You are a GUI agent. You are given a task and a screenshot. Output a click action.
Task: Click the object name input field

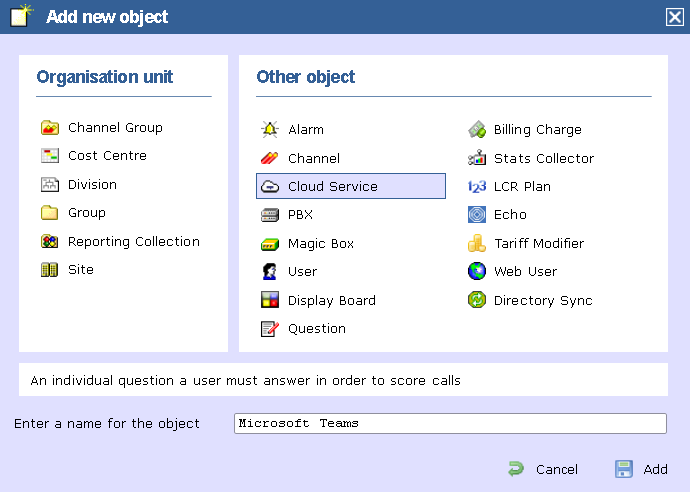click(450, 423)
